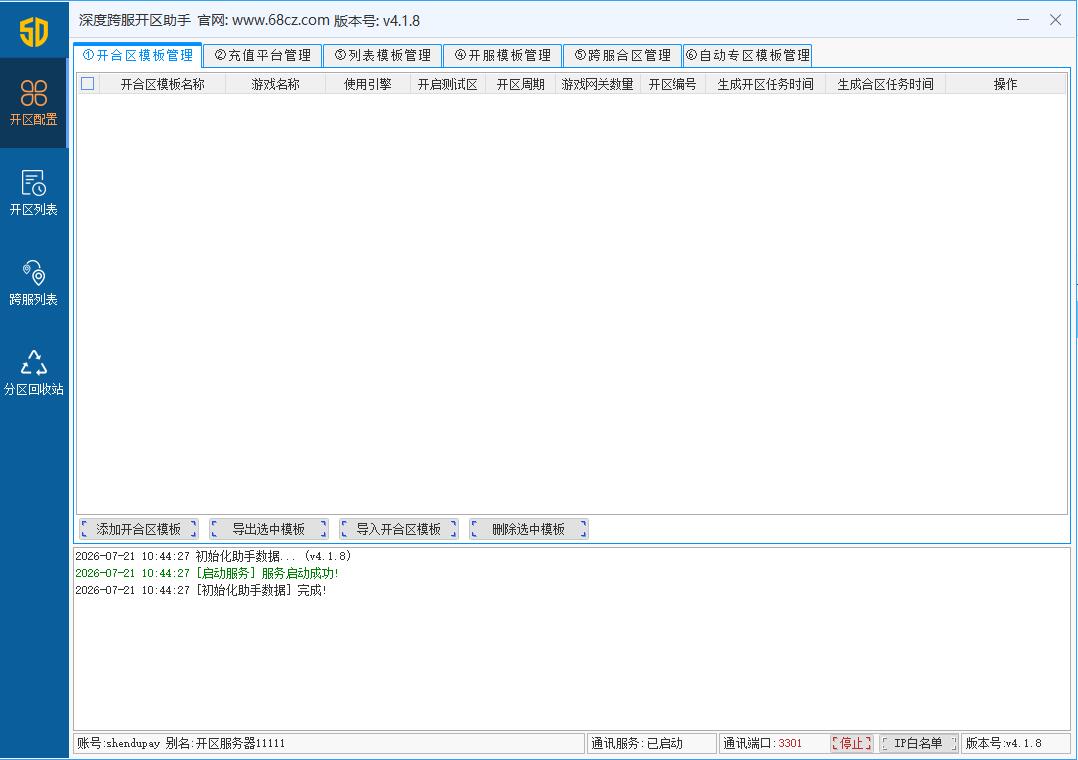Switch to ⑤跨服合区管理 tab
This screenshot has width=1078, height=760.
coord(622,56)
